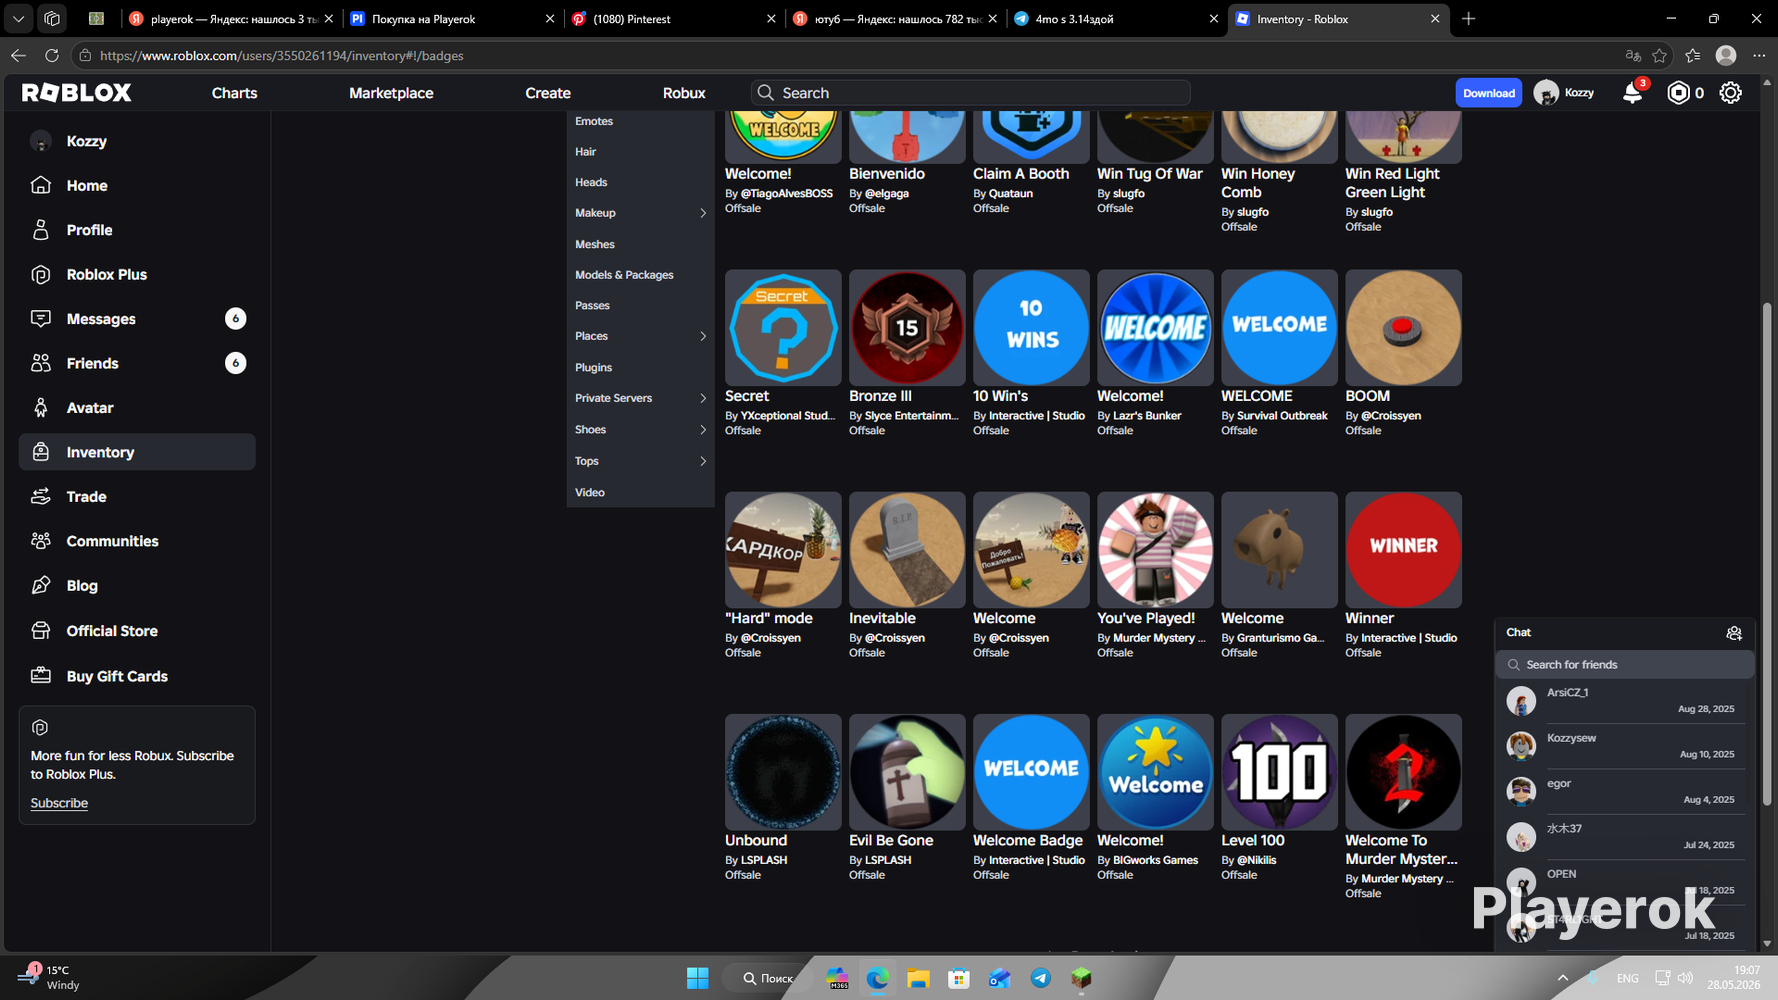
Task: Open the Evil Be Gone badge thumbnail
Action: pos(907,772)
